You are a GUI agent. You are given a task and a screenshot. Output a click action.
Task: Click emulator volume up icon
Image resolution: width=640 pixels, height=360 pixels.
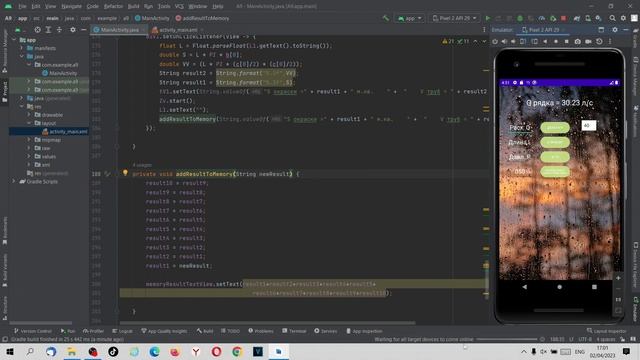click(x=504, y=41)
